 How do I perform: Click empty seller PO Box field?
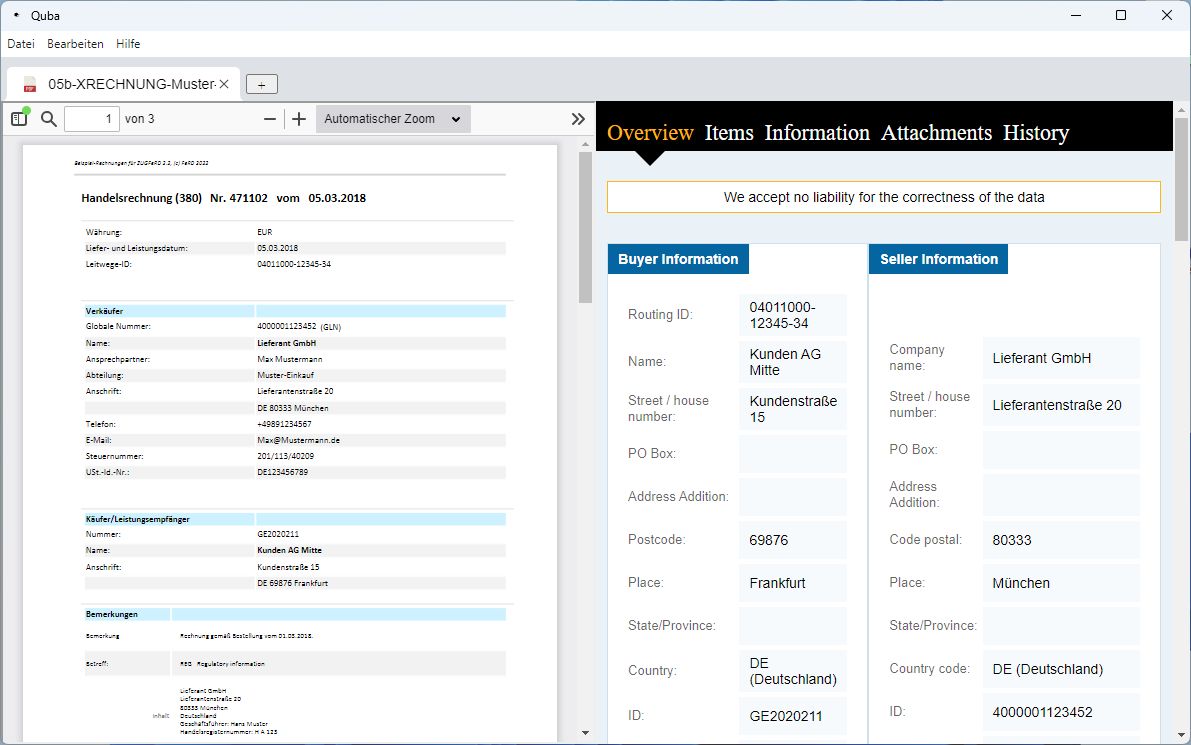pos(1061,450)
